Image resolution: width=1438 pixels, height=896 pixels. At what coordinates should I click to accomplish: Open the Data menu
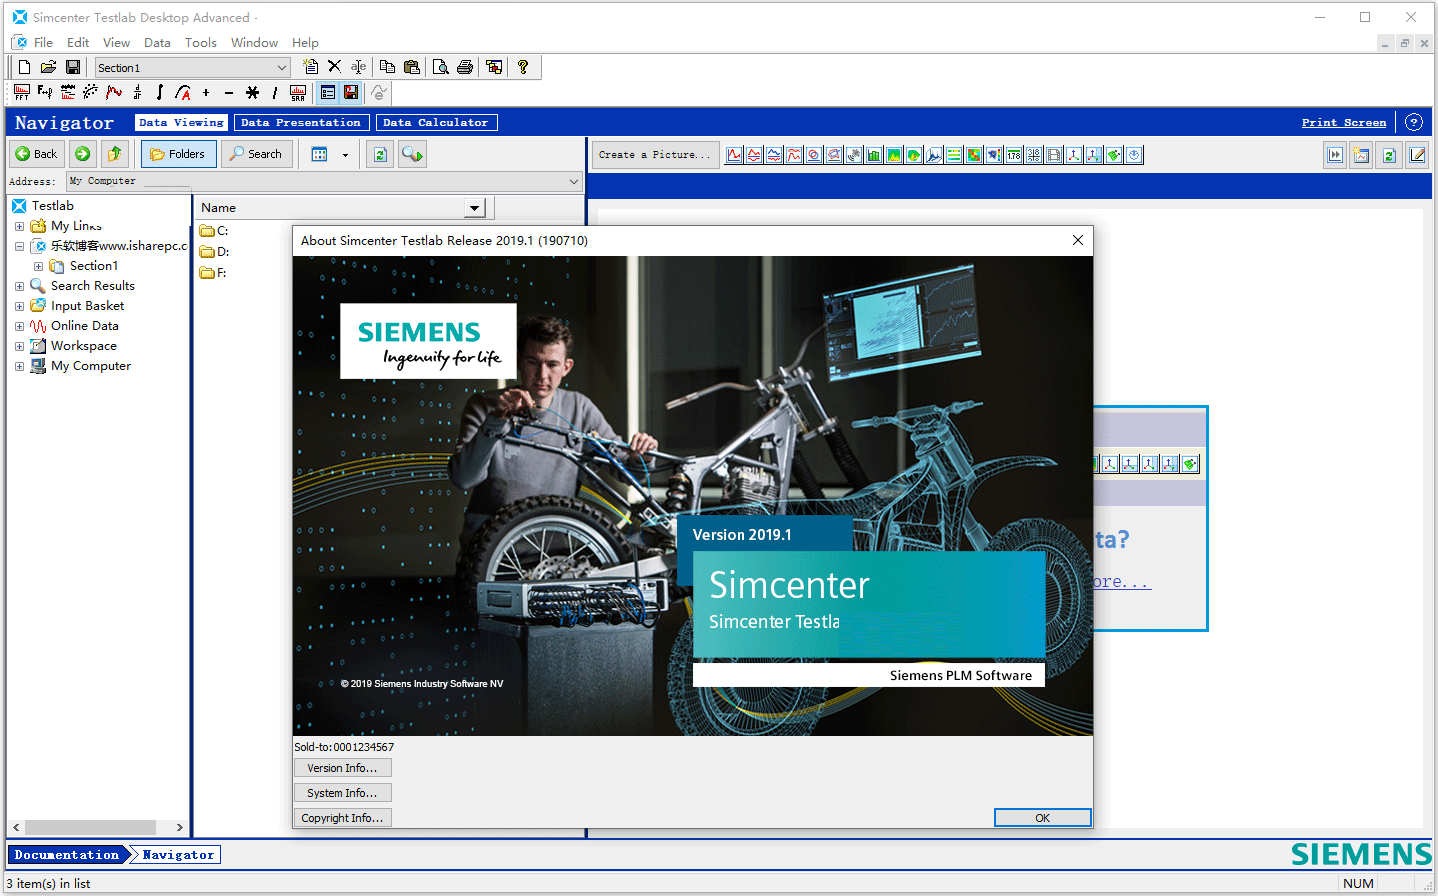[157, 43]
